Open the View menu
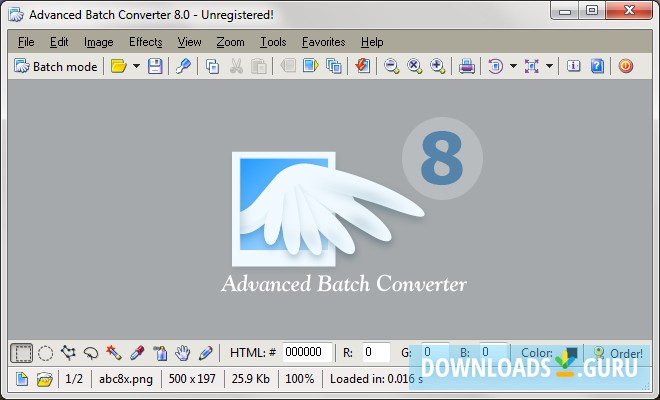This screenshot has width=660, height=400. point(189,42)
